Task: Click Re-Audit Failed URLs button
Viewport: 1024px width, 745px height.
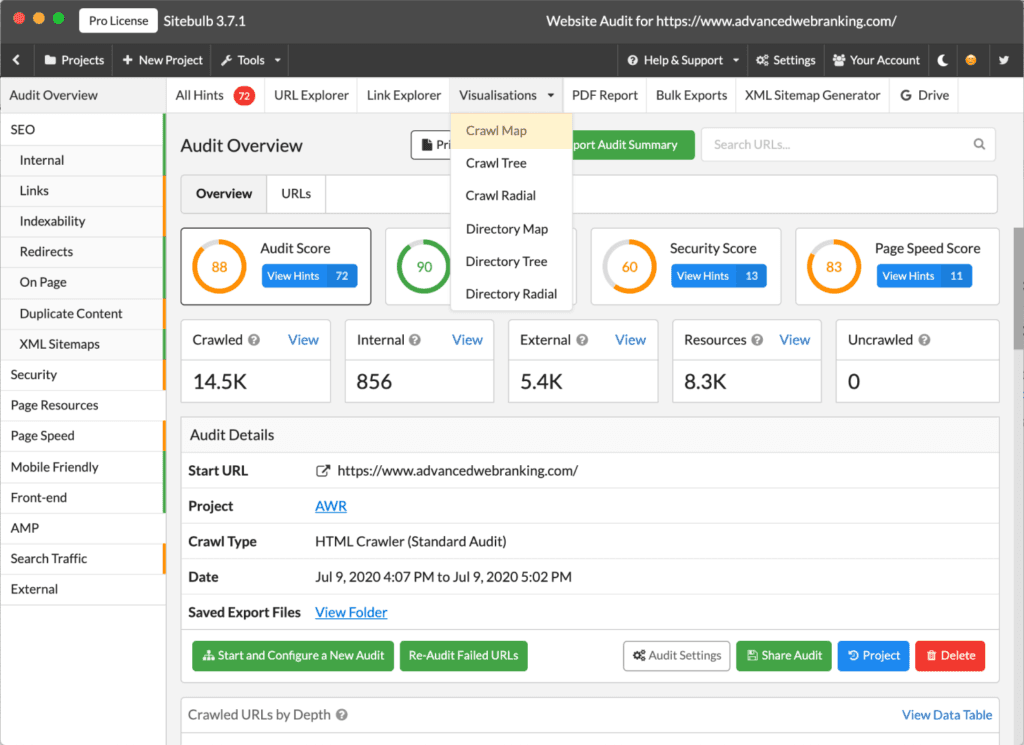Action: [463, 656]
